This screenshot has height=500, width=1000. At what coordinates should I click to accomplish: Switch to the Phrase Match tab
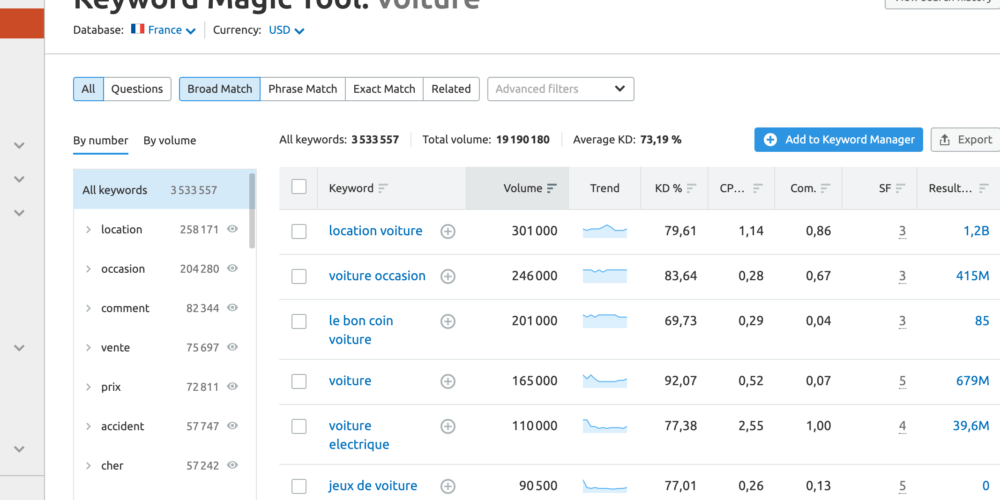(302, 89)
